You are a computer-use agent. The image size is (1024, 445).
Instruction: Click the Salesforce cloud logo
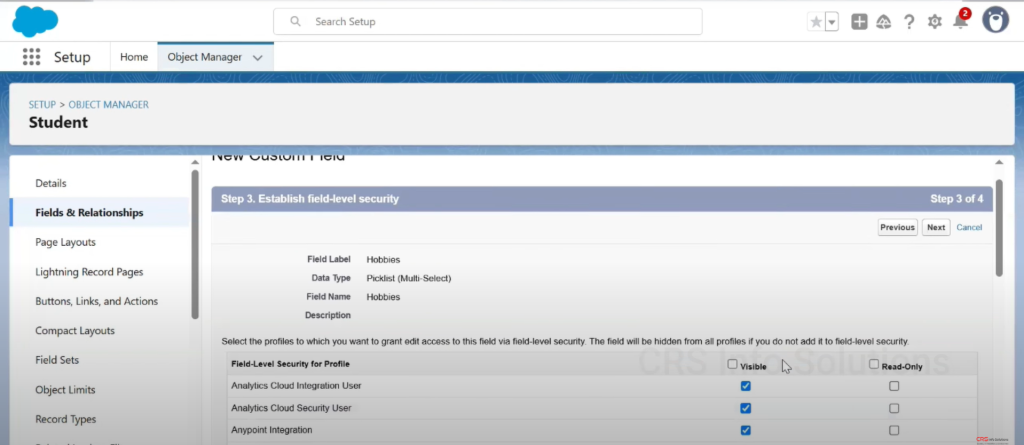pyautogui.click(x=35, y=20)
